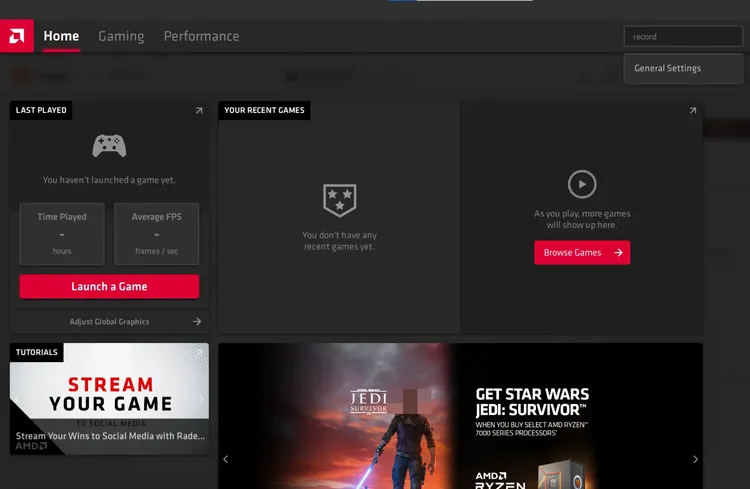This screenshot has width=750, height=489.
Task: Click the Tutorials label
Action: point(36,352)
